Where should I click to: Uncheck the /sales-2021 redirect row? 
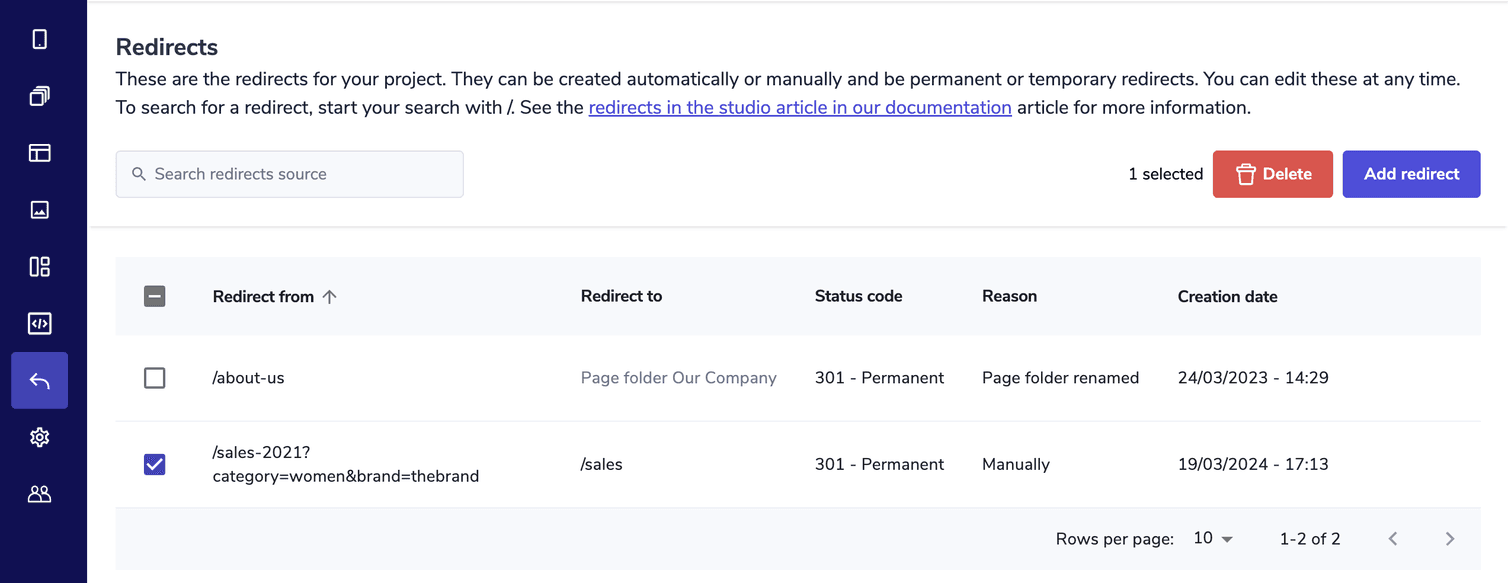click(x=154, y=464)
